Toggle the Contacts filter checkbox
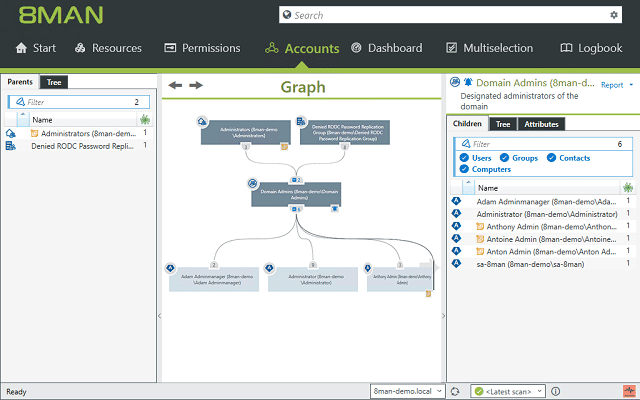640x400 pixels. pyautogui.click(x=551, y=158)
